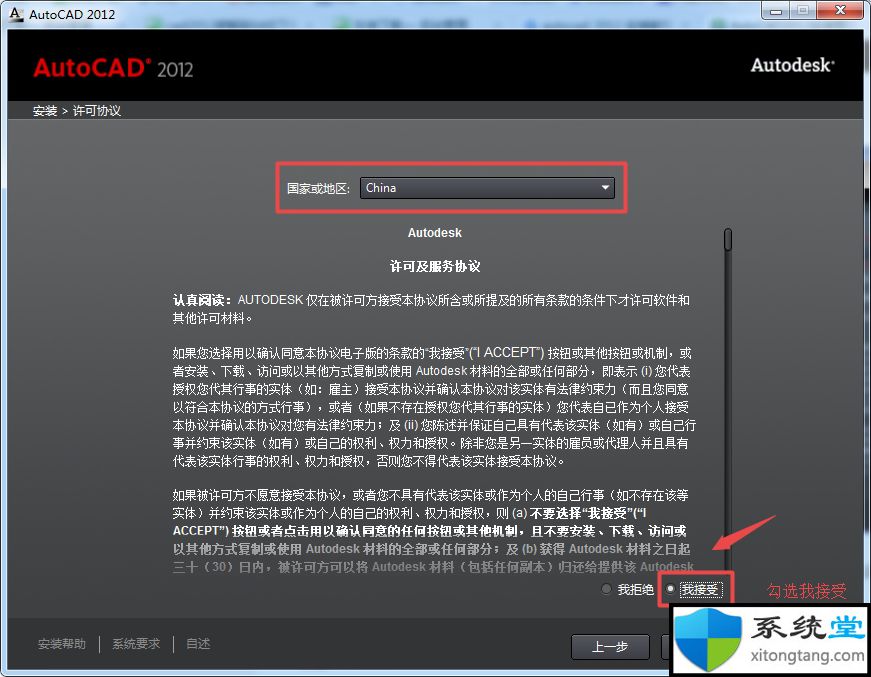The height and width of the screenshot is (677, 871).
Task: Open the 安装帮助 installation help link
Action: click(62, 644)
